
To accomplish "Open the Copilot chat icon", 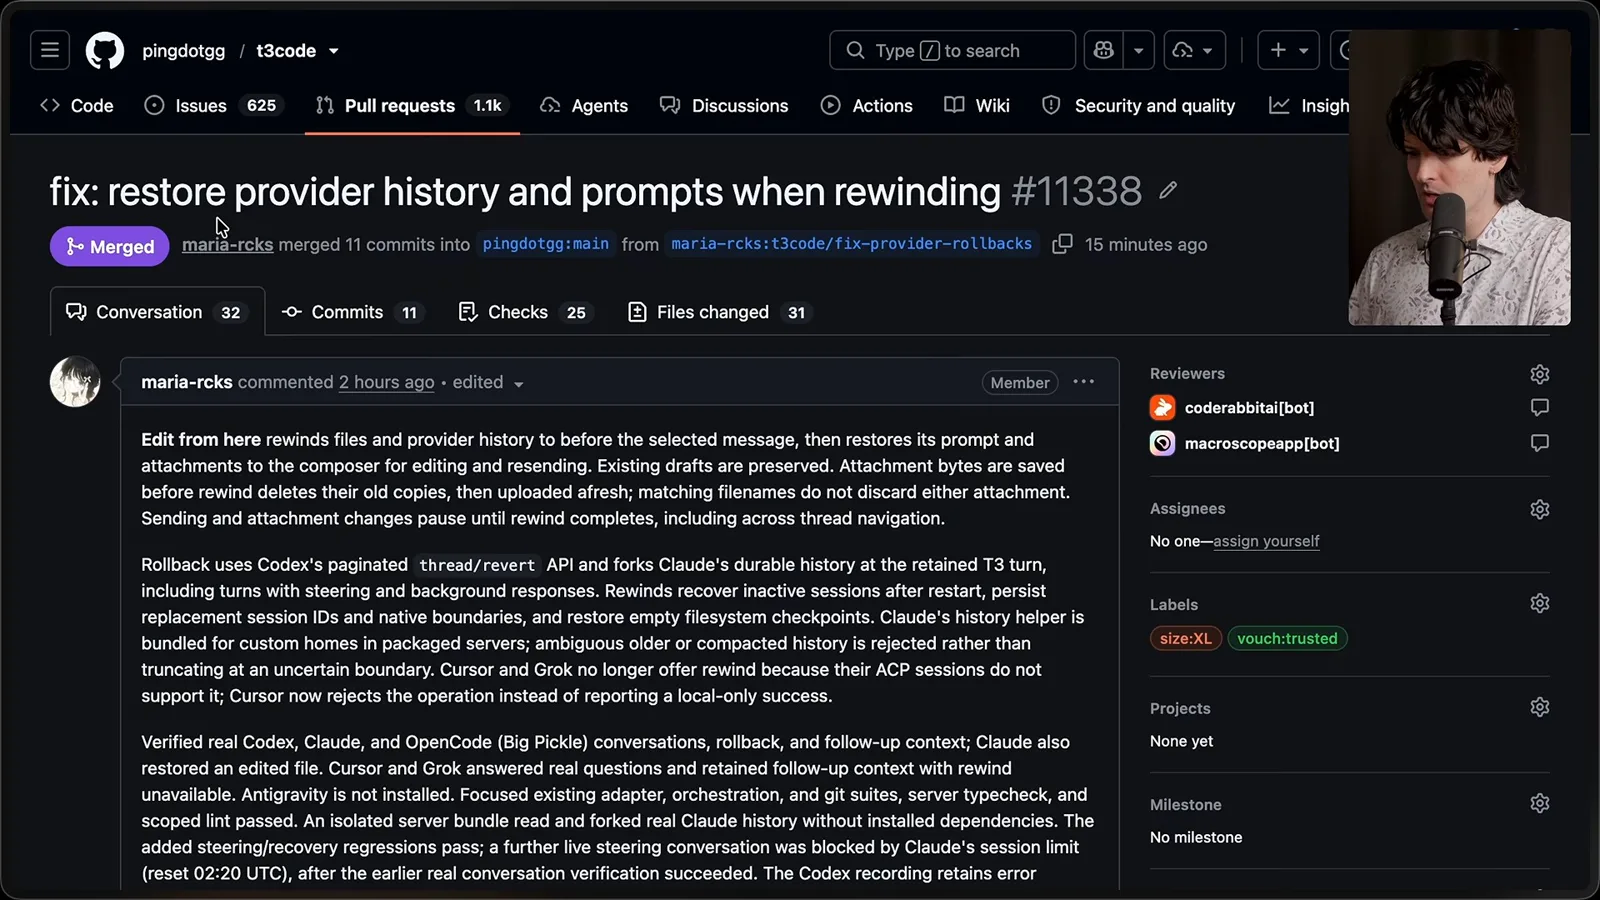I will [x=1104, y=50].
